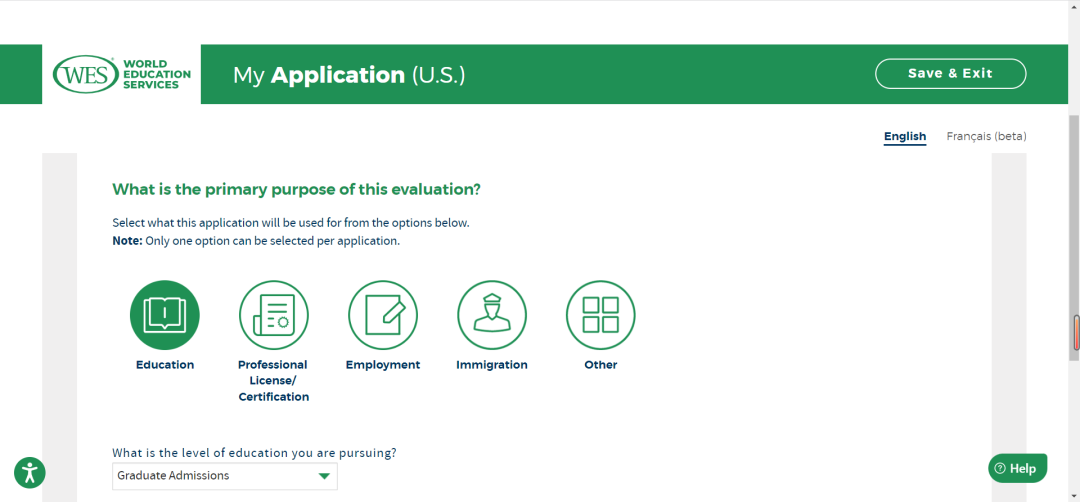
Task: Switch language to Français (beta)
Action: pos(986,136)
